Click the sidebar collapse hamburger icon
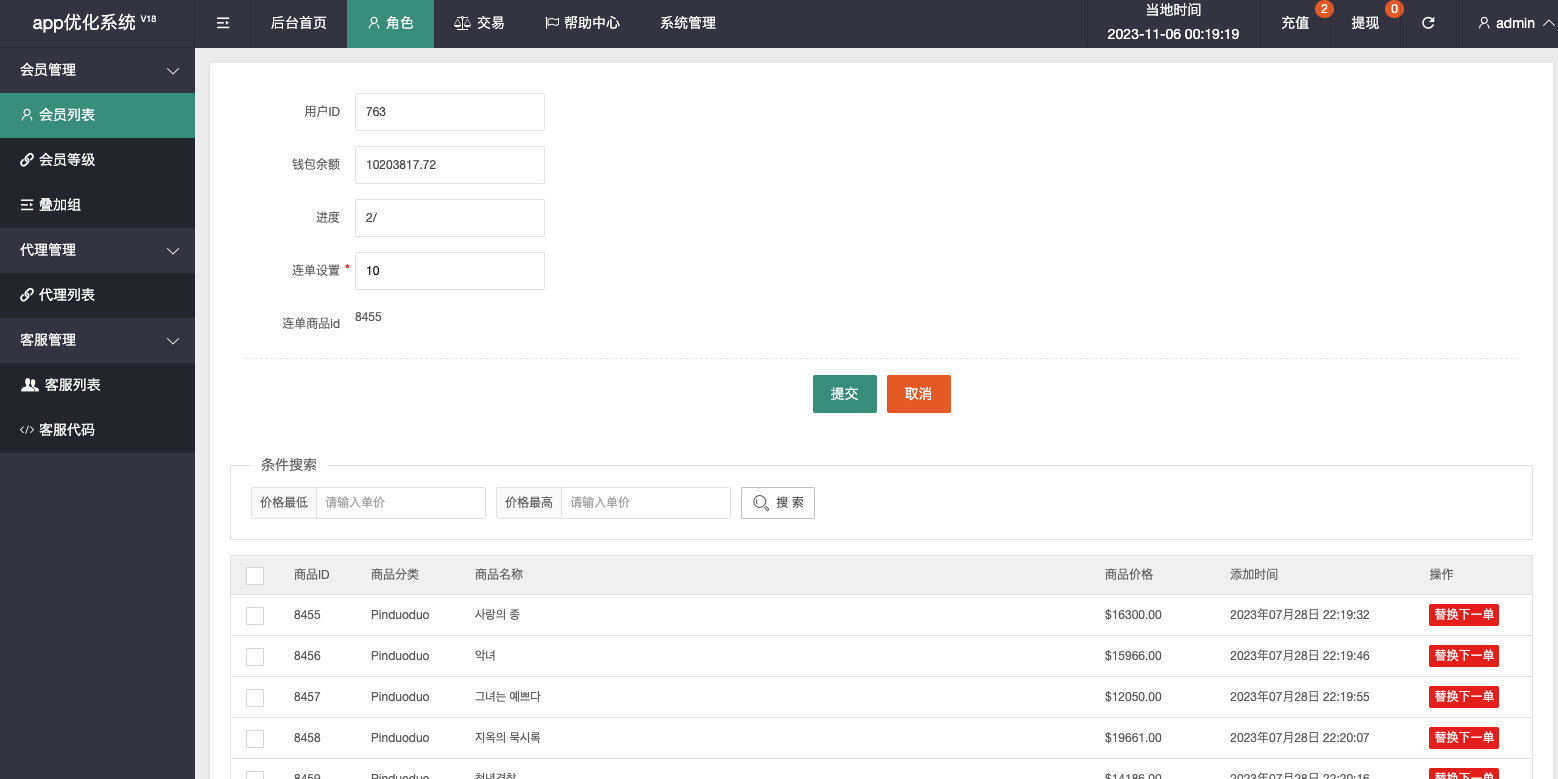The image size is (1558, 779). tap(223, 23)
